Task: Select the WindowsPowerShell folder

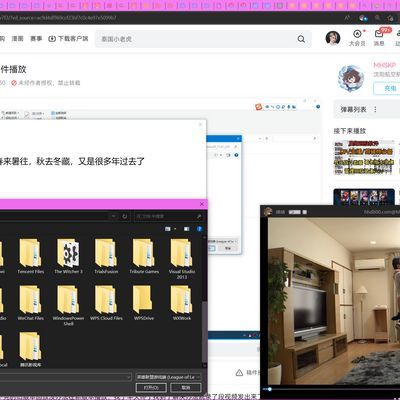Action: 68,305
